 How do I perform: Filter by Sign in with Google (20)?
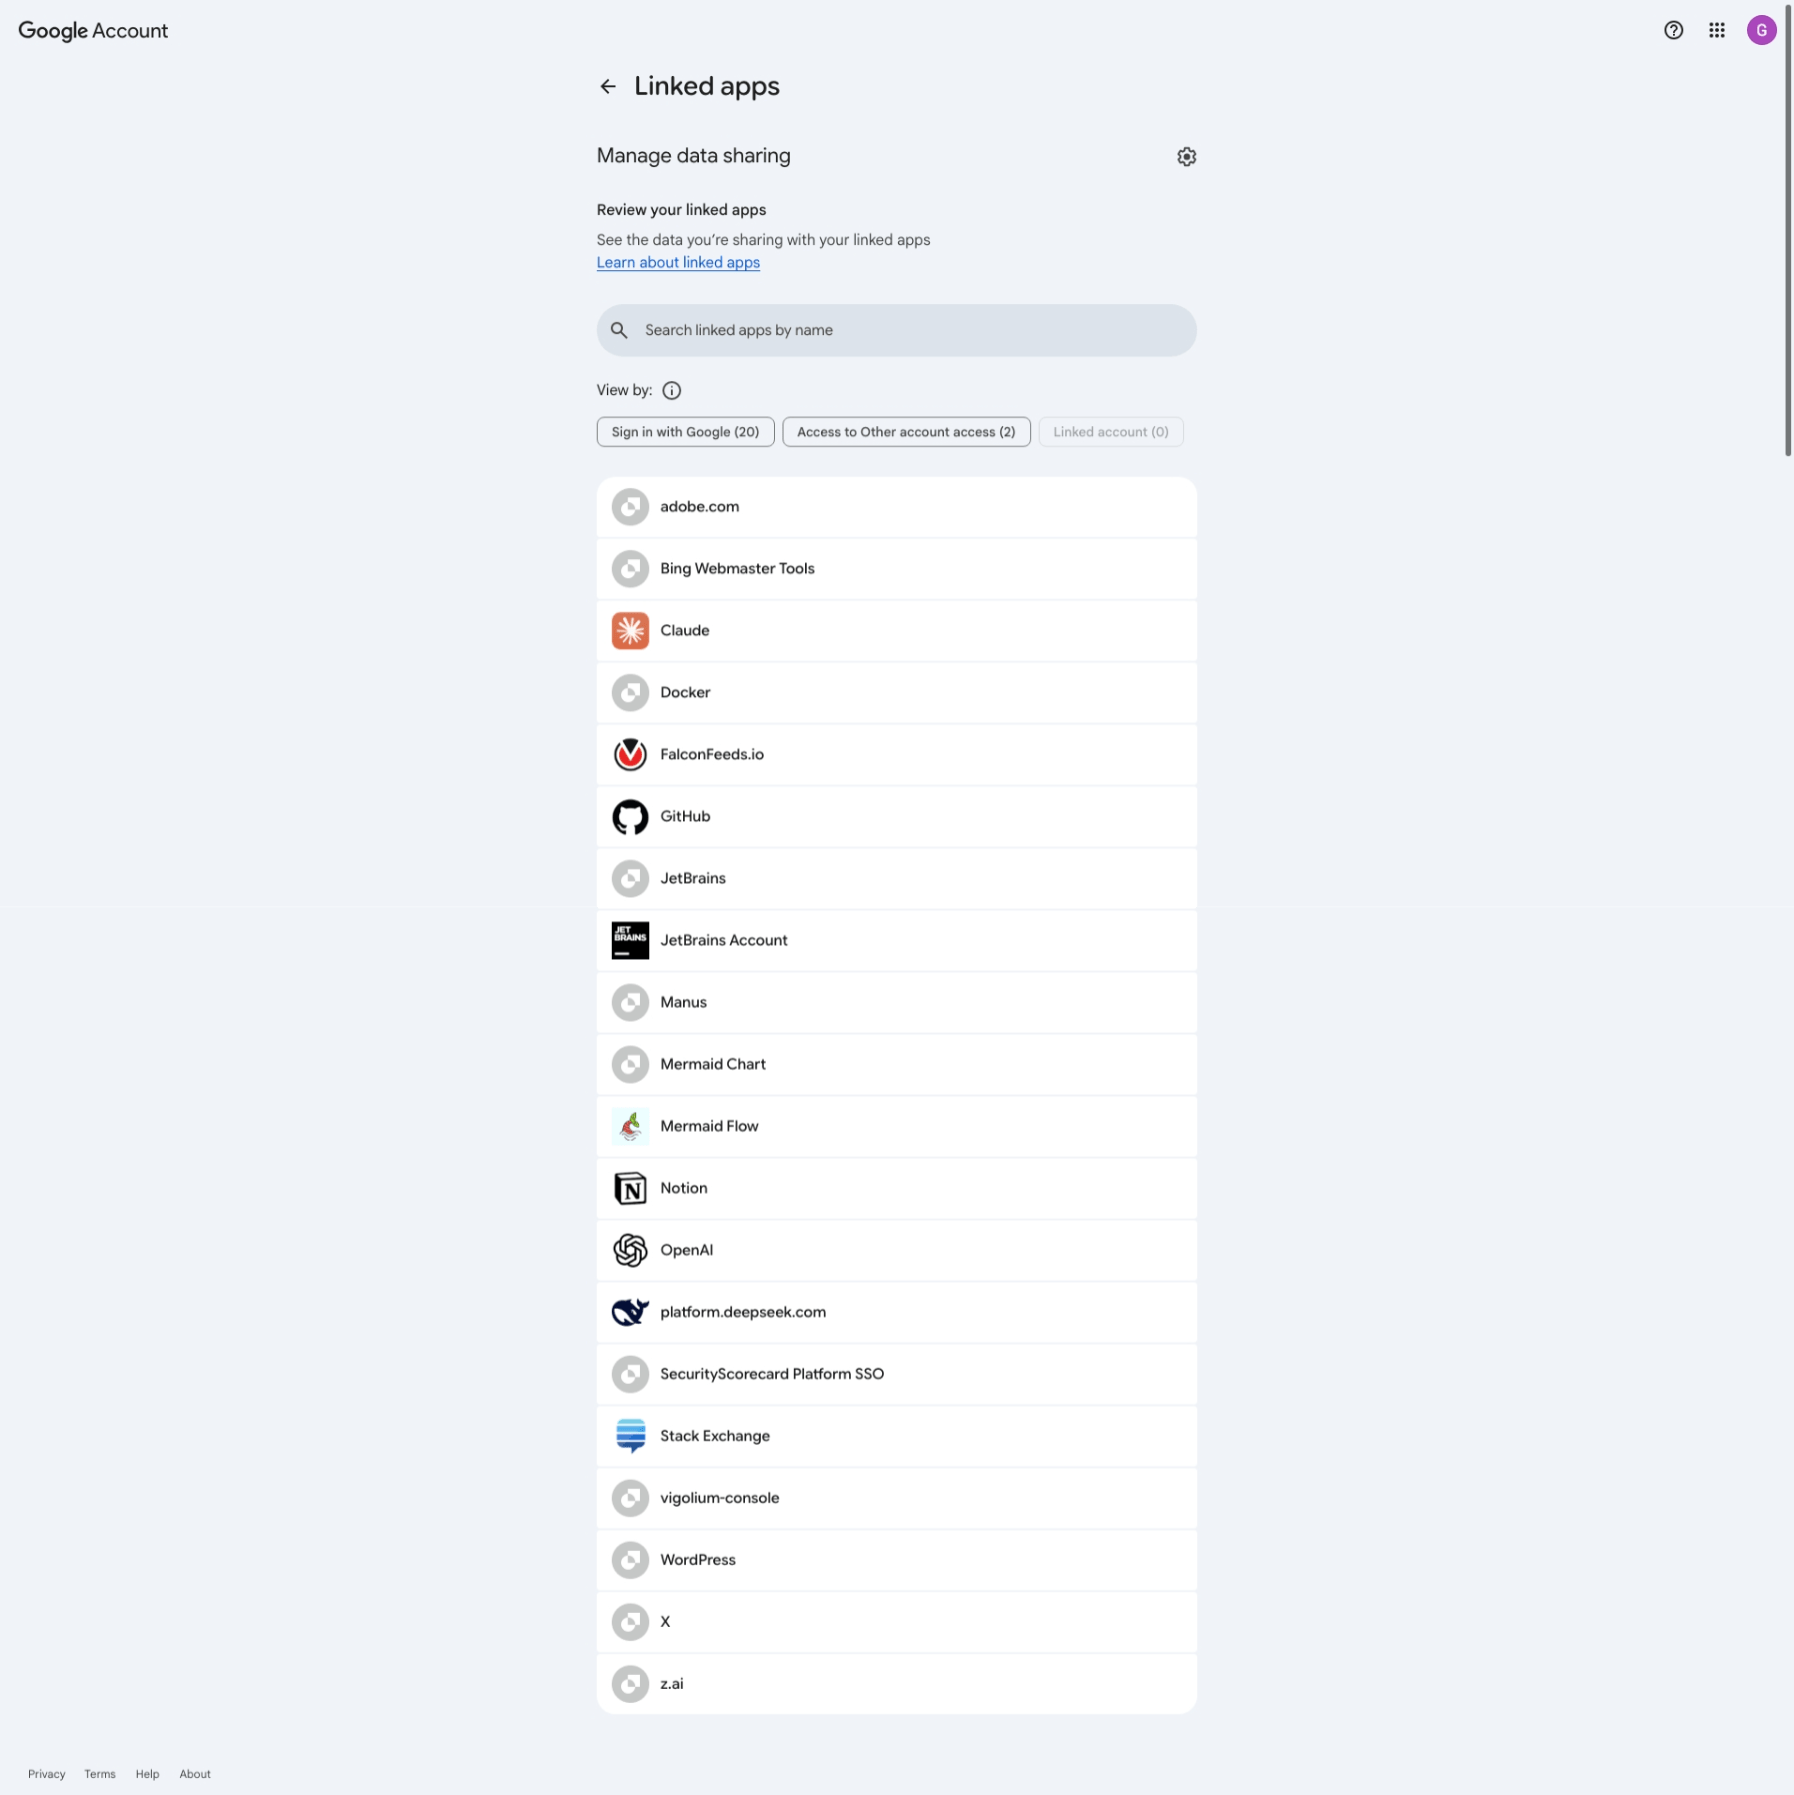pos(685,432)
